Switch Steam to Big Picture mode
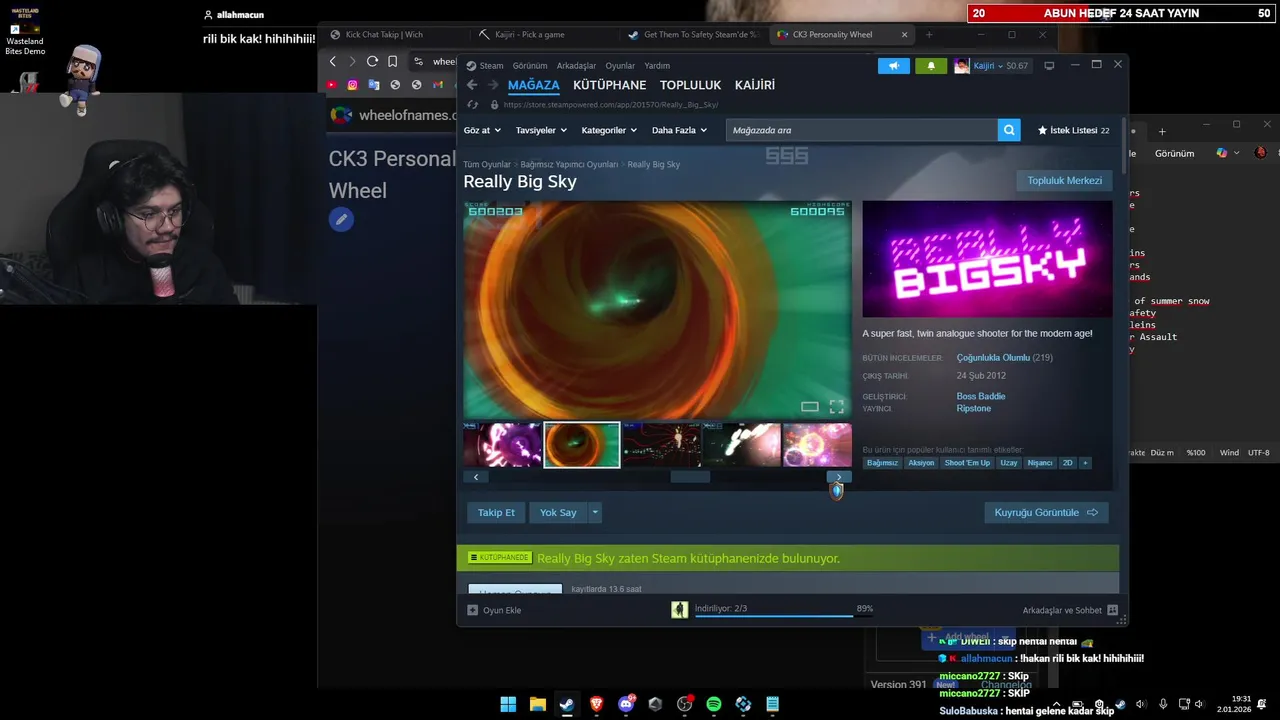1280x720 pixels. (x=1049, y=66)
